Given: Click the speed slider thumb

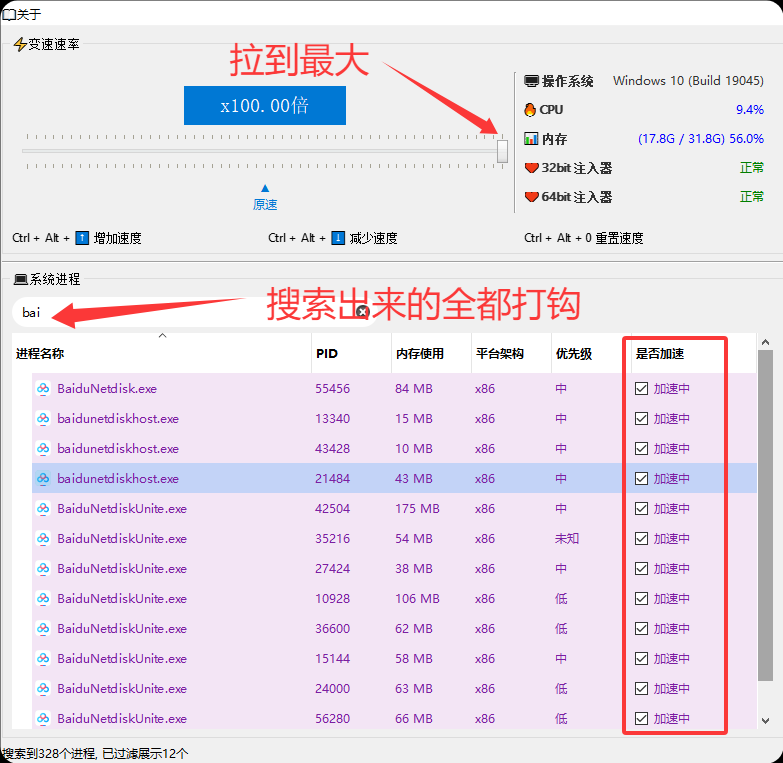Looking at the screenshot, I should (502, 151).
